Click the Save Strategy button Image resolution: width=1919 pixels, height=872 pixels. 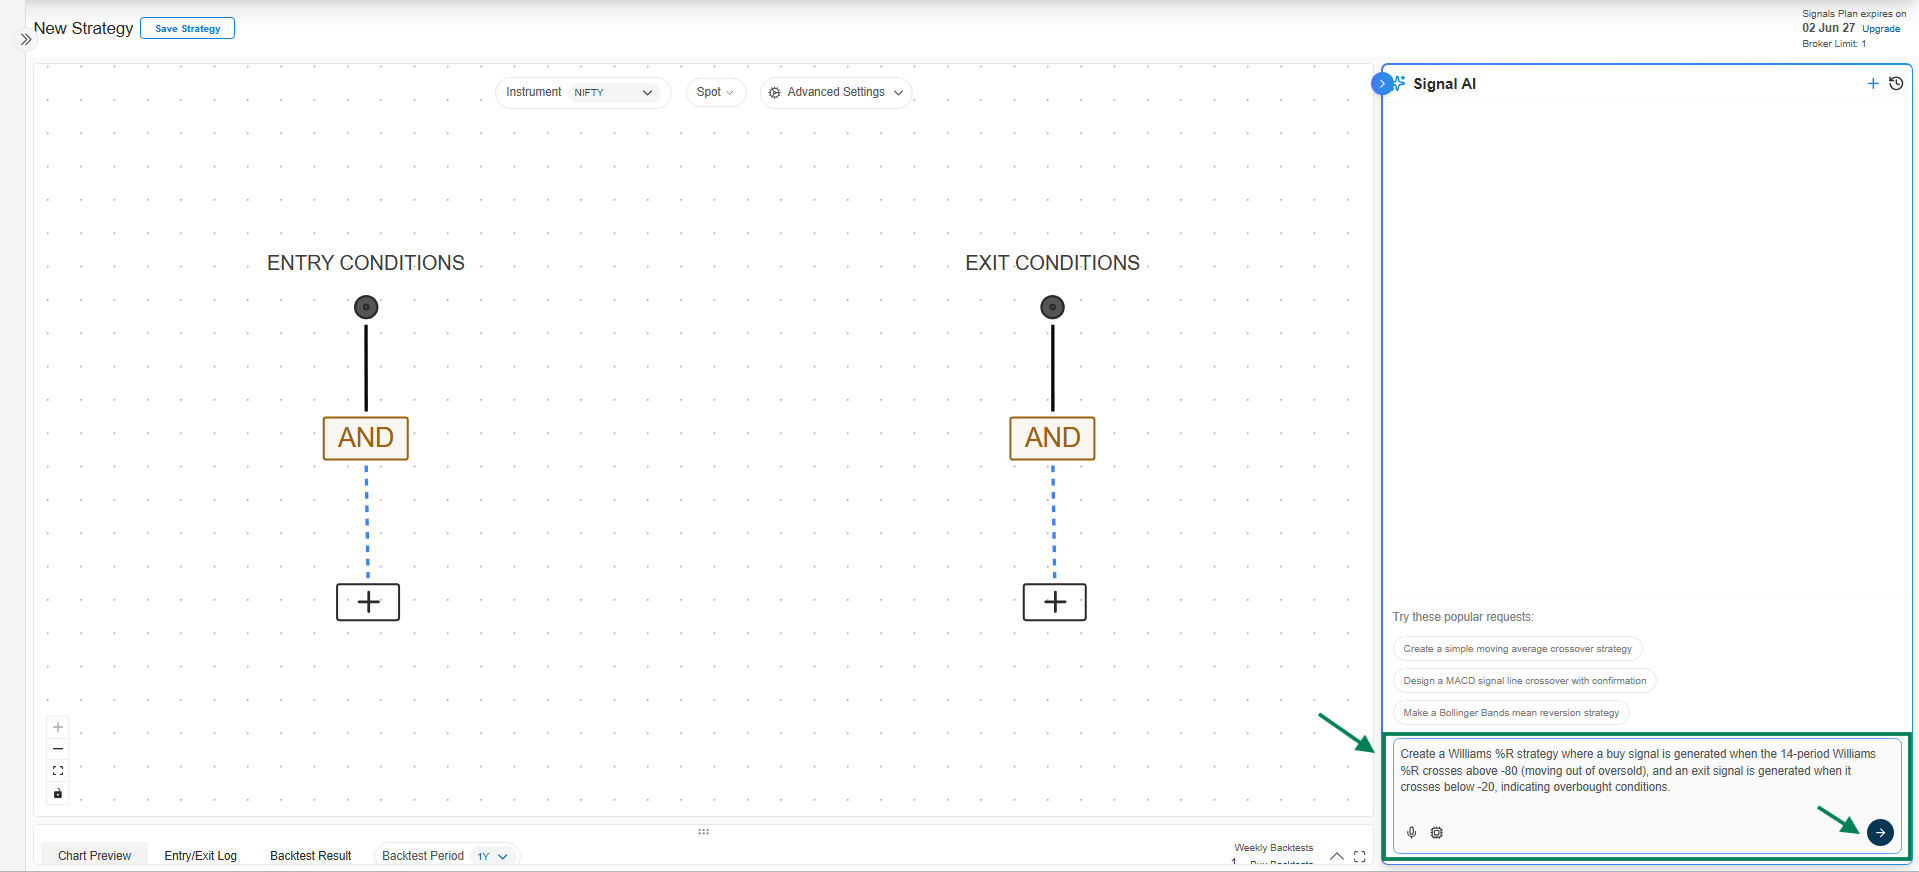click(x=187, y=28)
